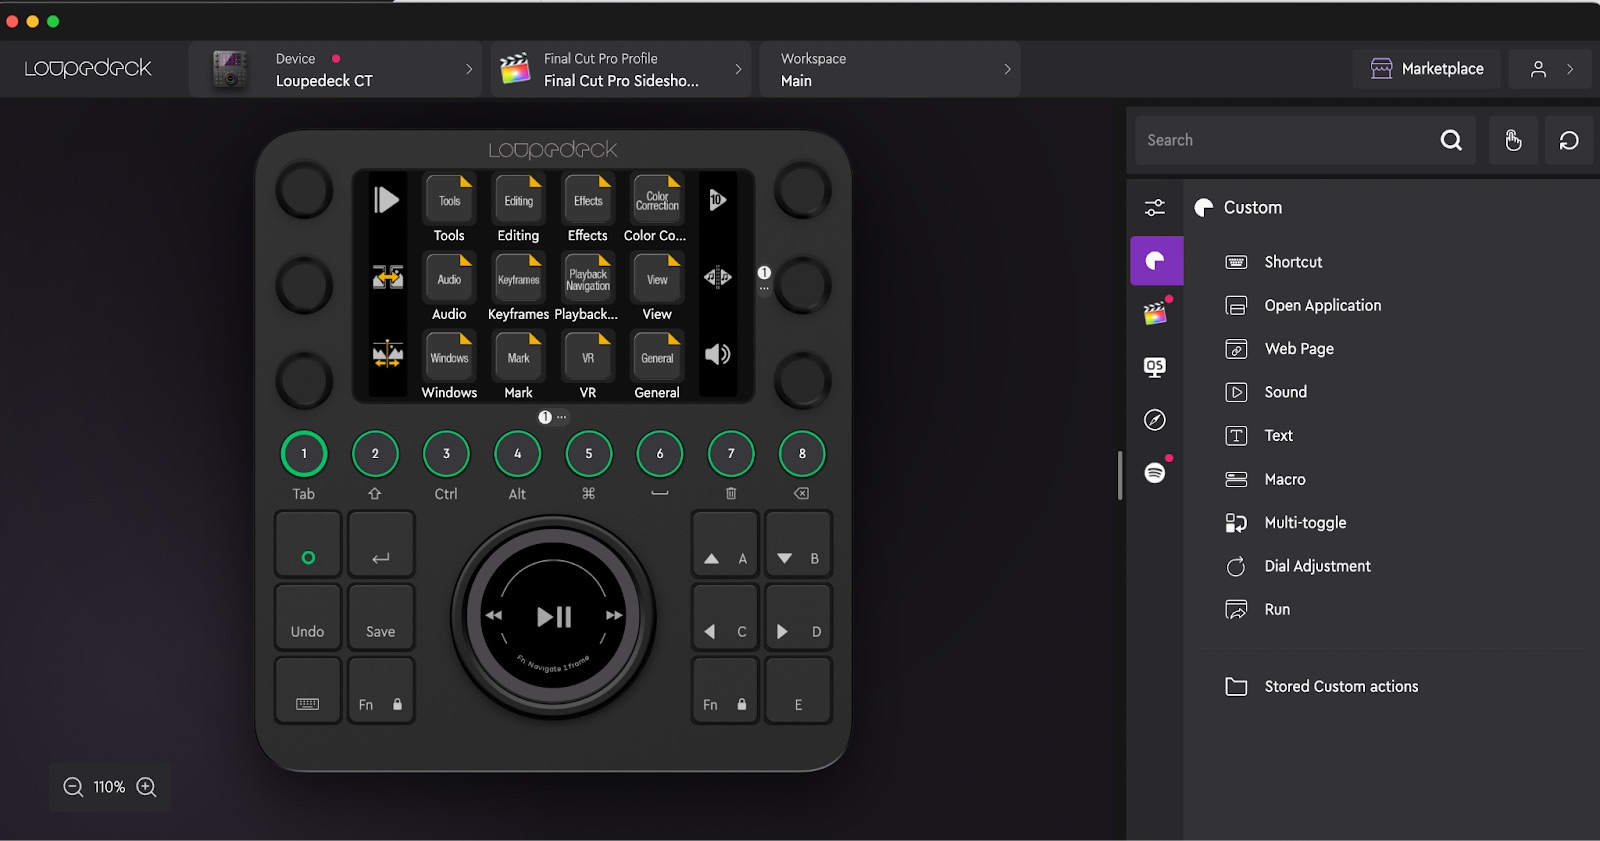Open the Effects folder button
Viewport: 1600px width, 841px height.
588,200
